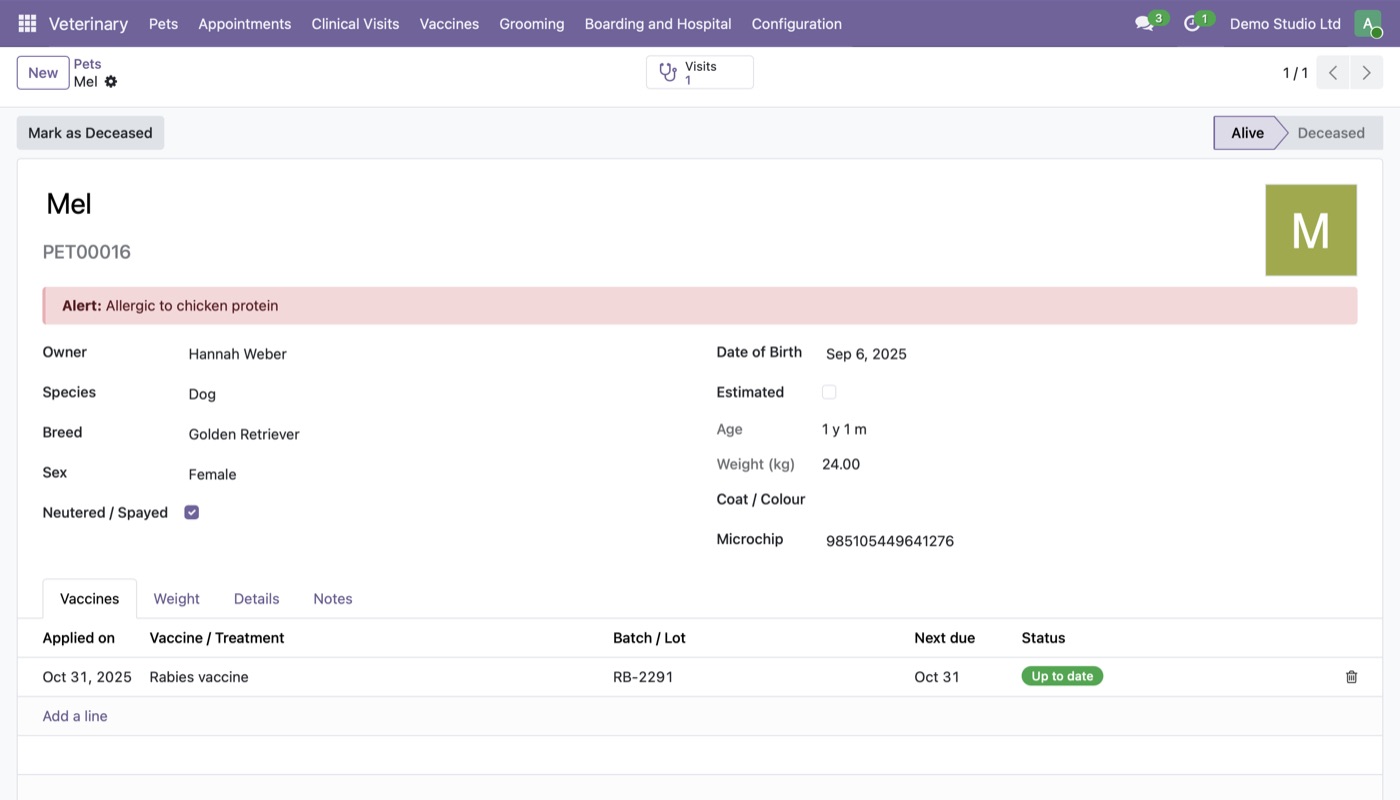This screenshot has height=800, width=1400.
Task: Open the Clinical Visits menu
Action: [x=355, y=23]
